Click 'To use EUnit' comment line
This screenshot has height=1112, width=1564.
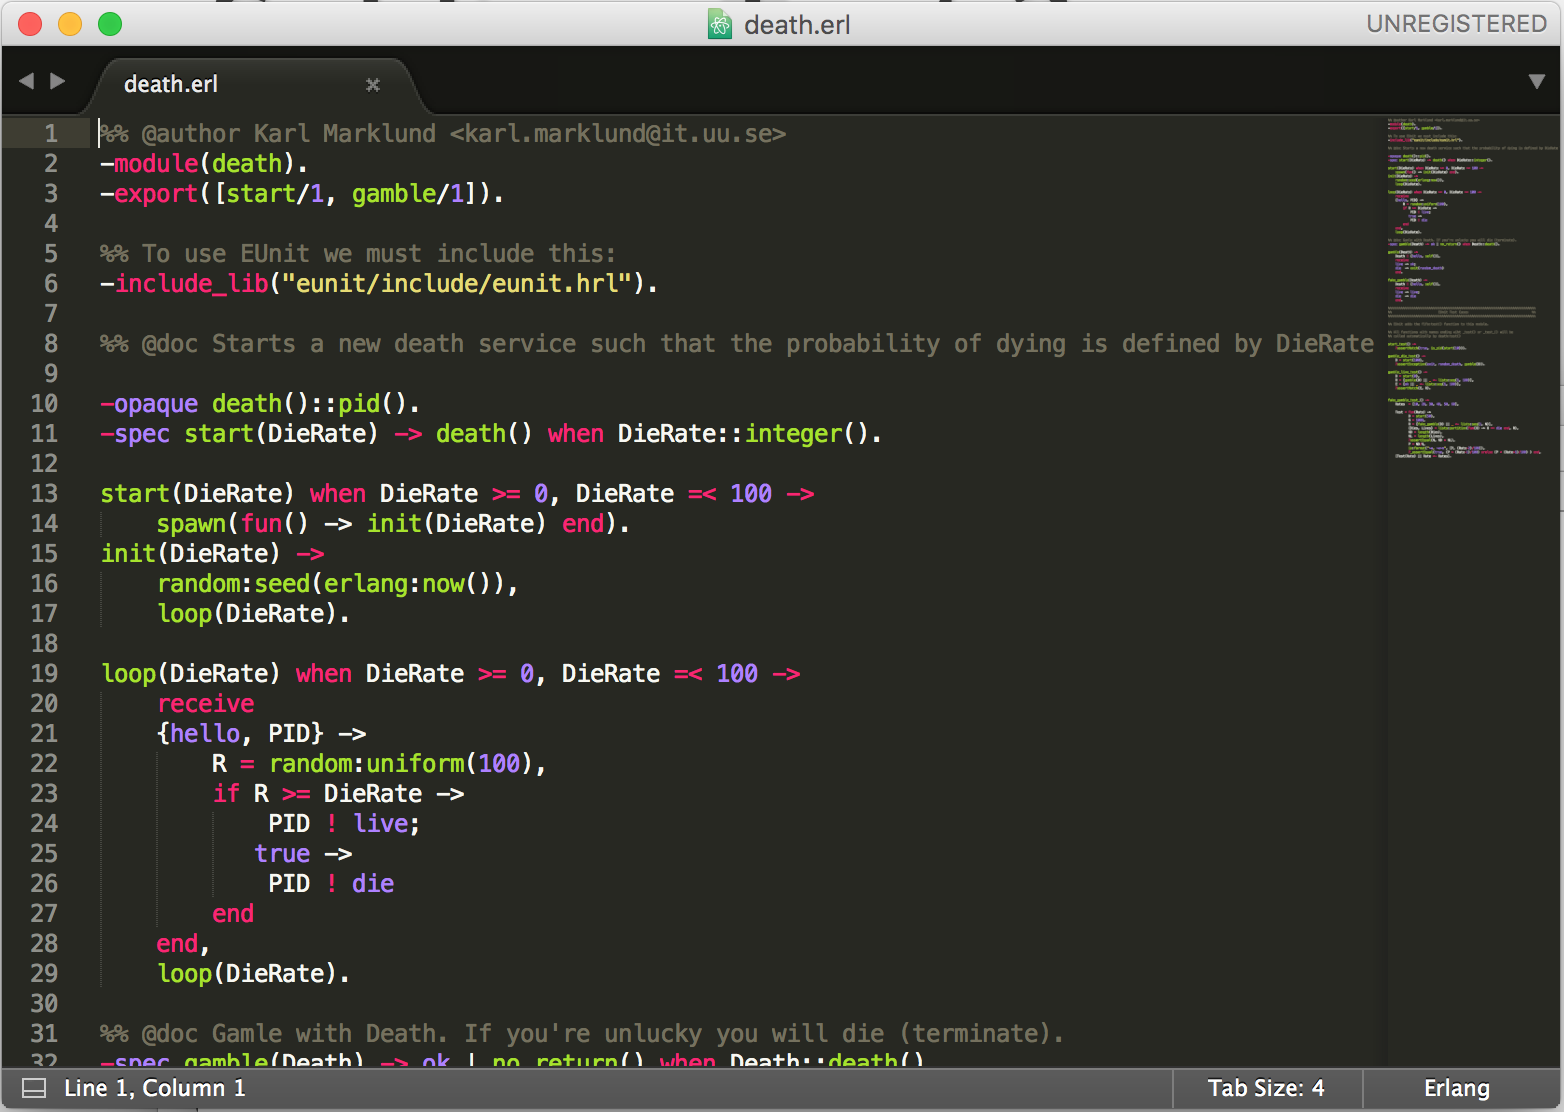[358, 254]
